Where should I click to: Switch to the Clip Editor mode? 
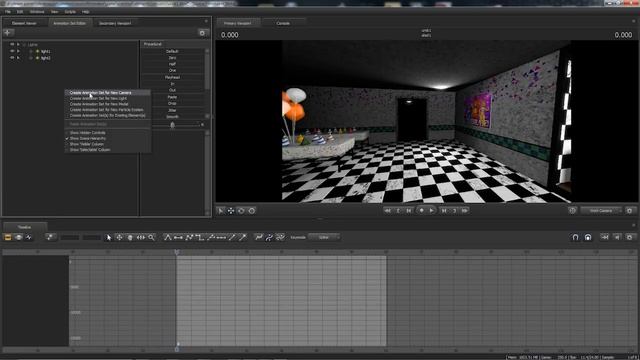(8, 237)
